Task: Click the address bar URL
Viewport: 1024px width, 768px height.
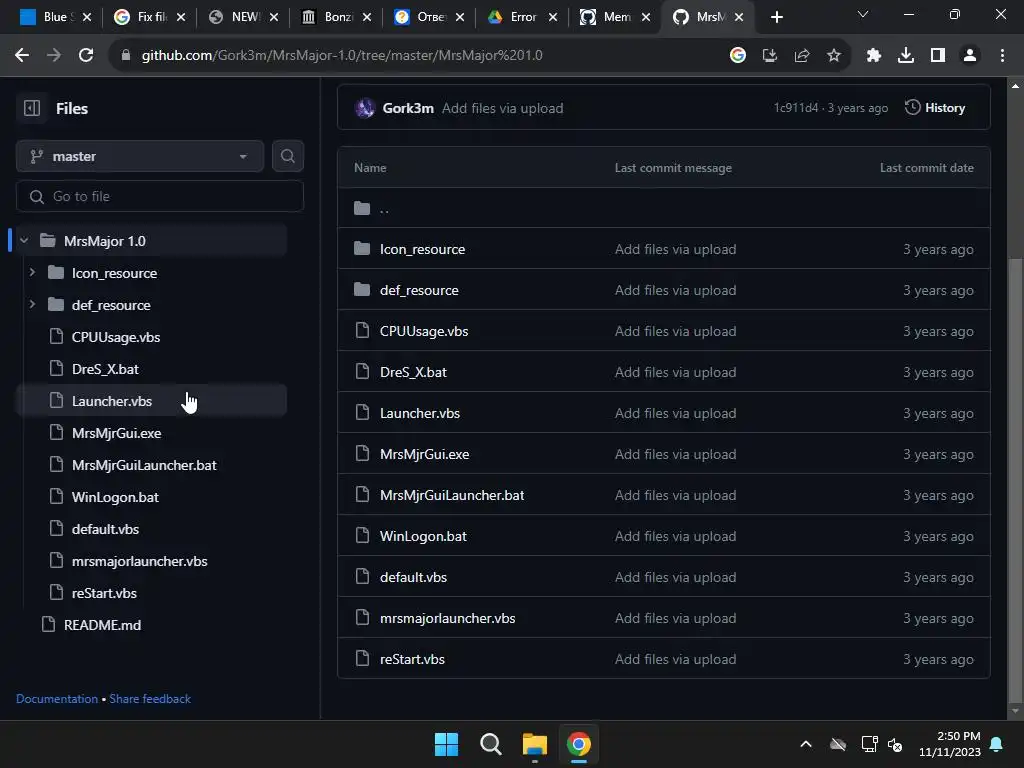Action: click(x=342, y=56)
